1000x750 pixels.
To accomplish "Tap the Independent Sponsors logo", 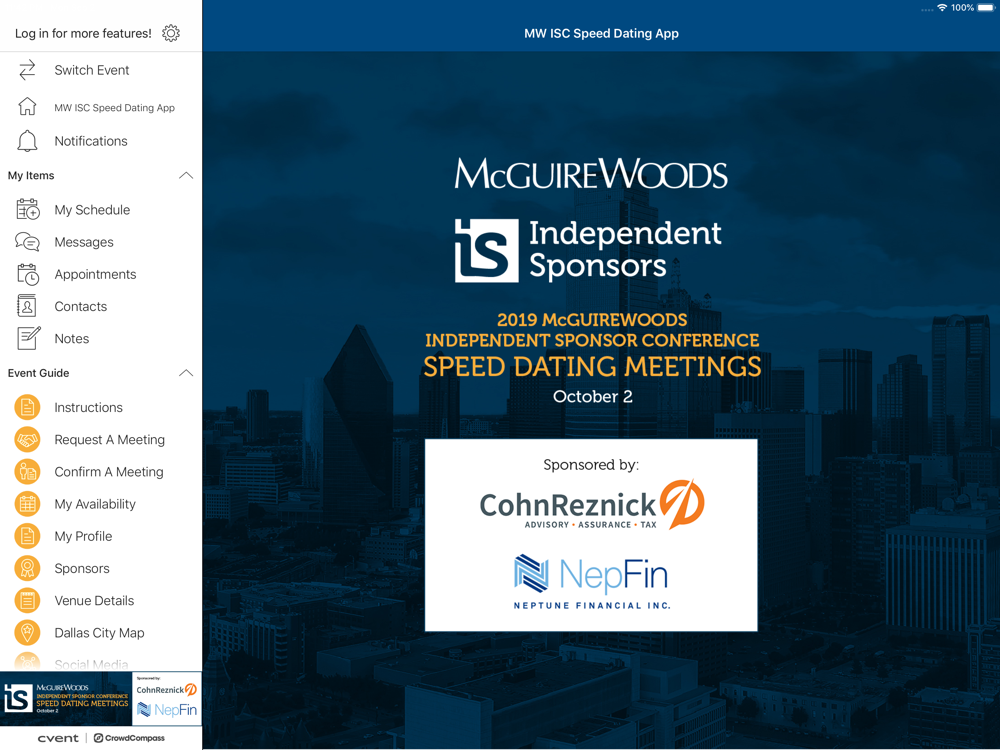I will coord(588,250).
